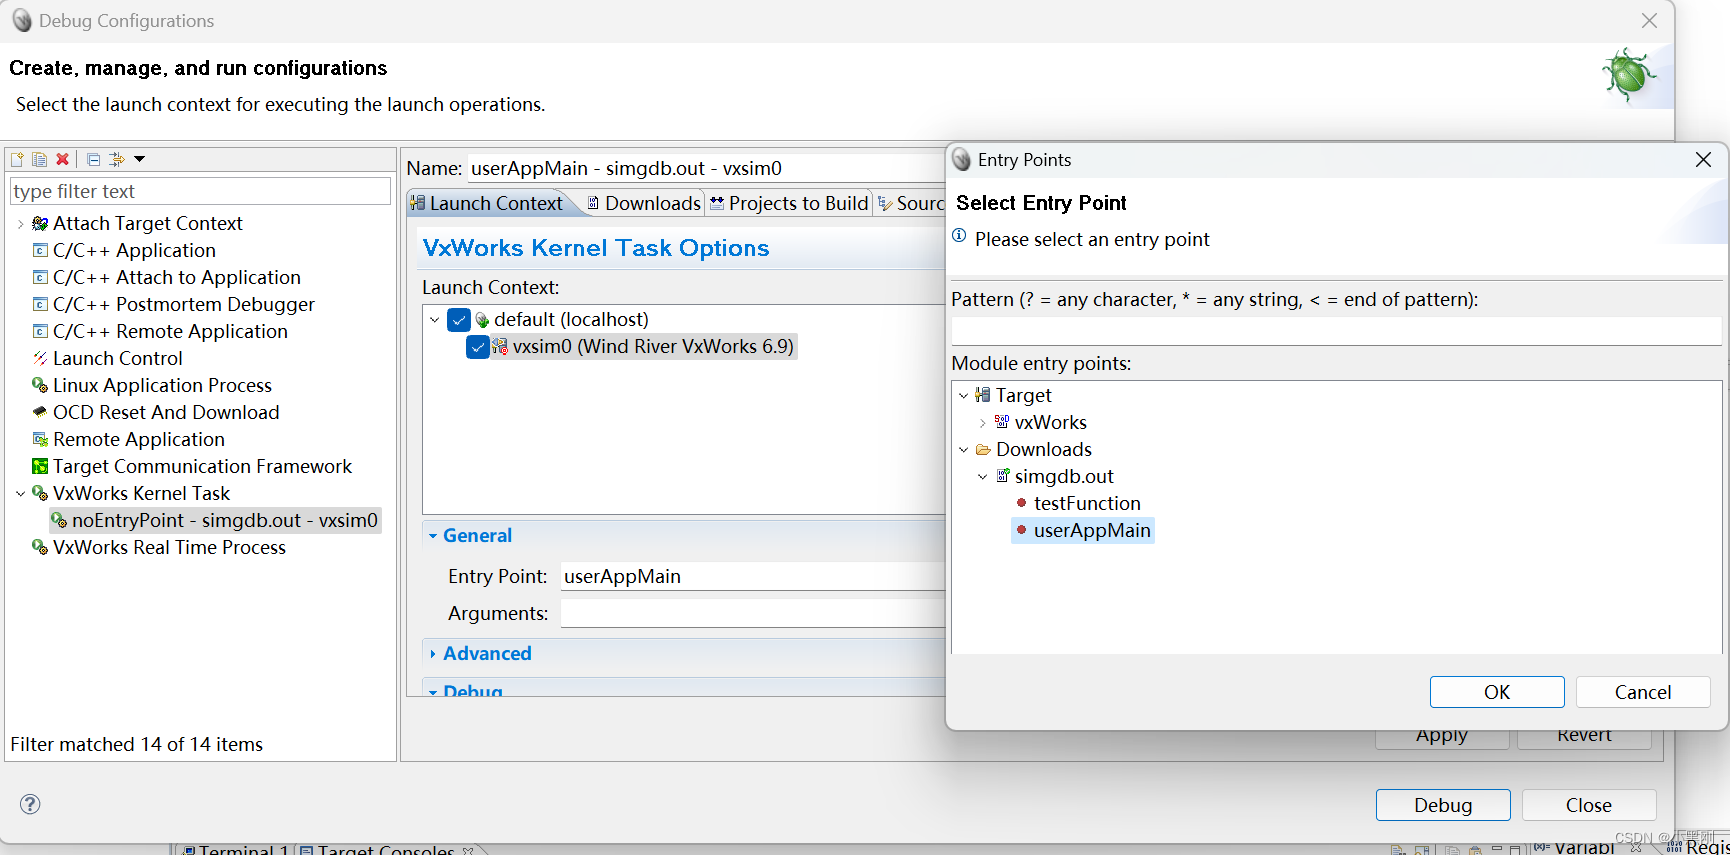The height and width of the screenshot is (855, 1730).
Task: Delete the selected launch configuration
Action: tap(62, 159)
